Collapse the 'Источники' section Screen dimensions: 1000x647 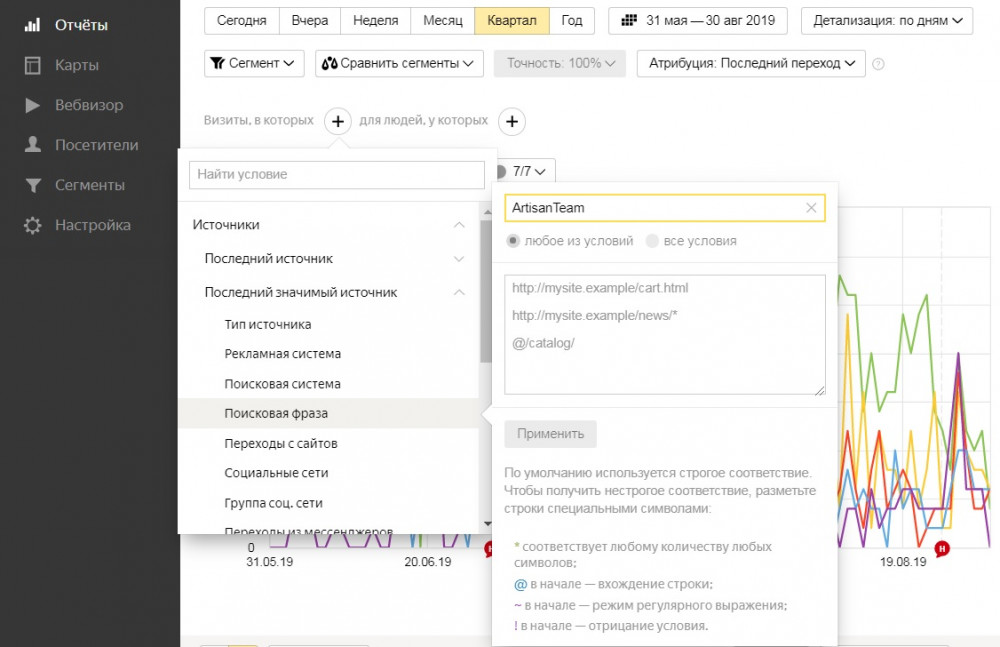459,225
